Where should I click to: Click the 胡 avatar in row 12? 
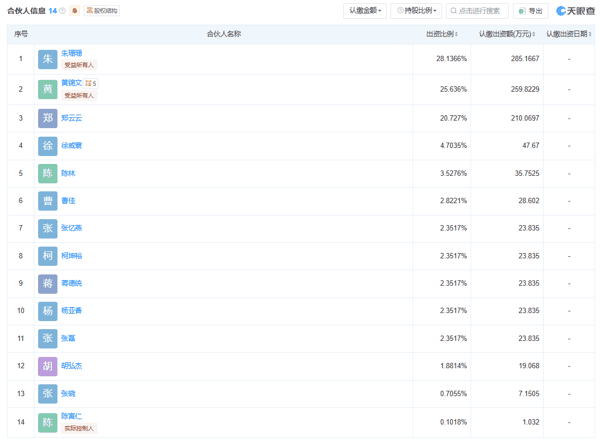[x=47, y=366]
